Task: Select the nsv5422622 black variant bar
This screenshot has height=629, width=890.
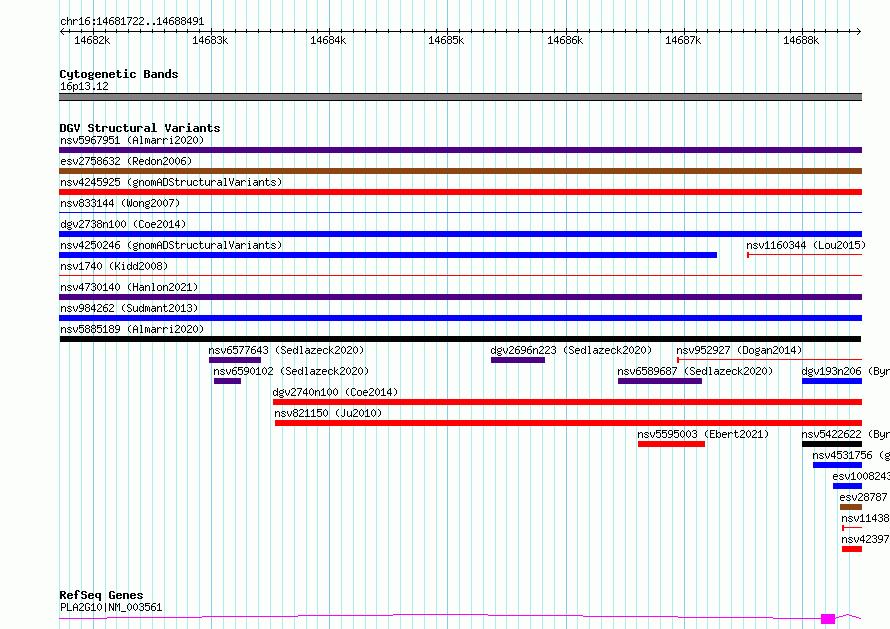Action: (x=832, y=444)
